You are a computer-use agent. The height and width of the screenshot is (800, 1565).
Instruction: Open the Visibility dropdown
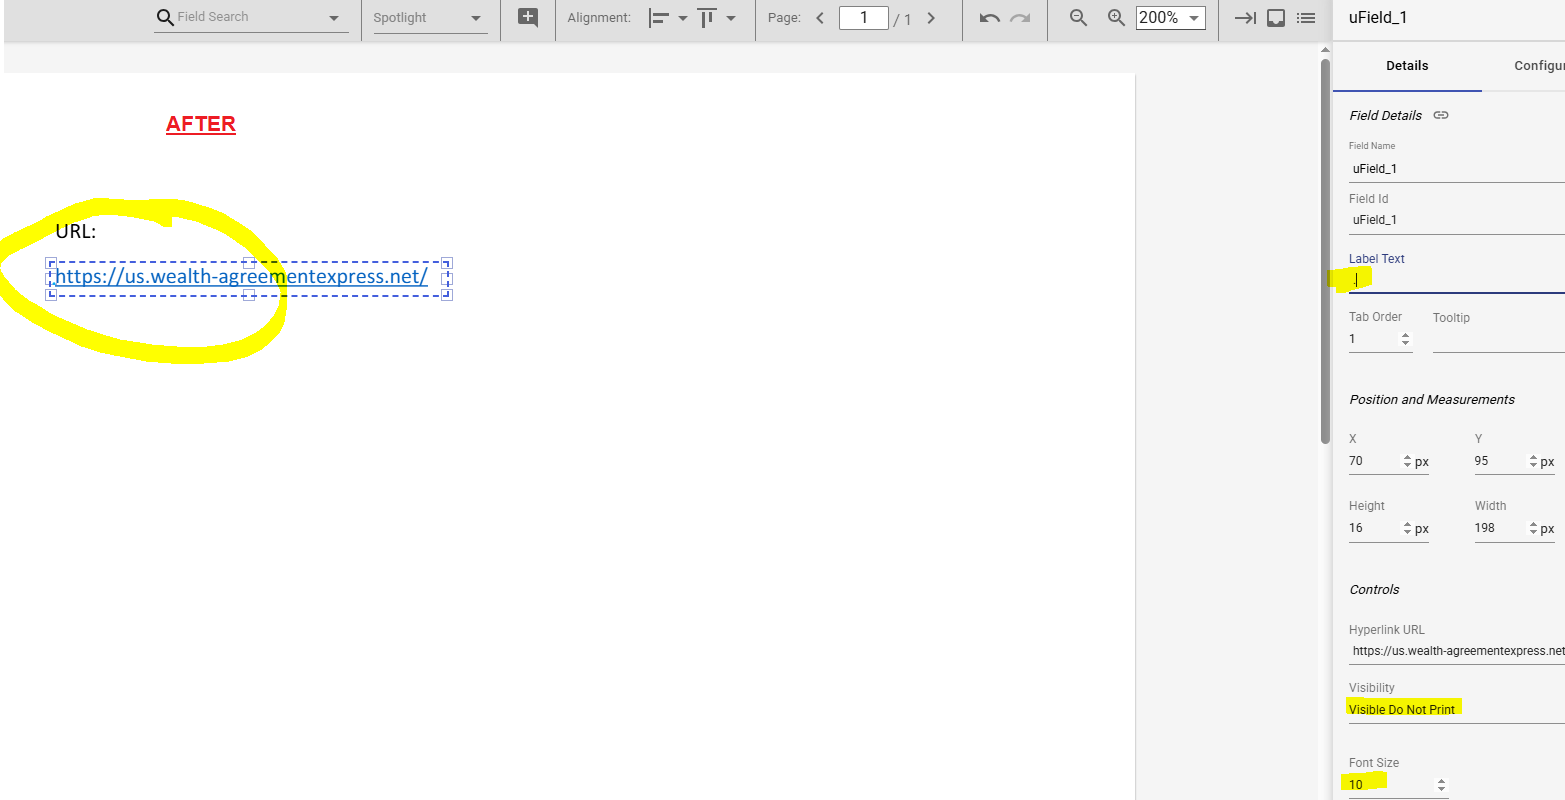click(1457, 710)
